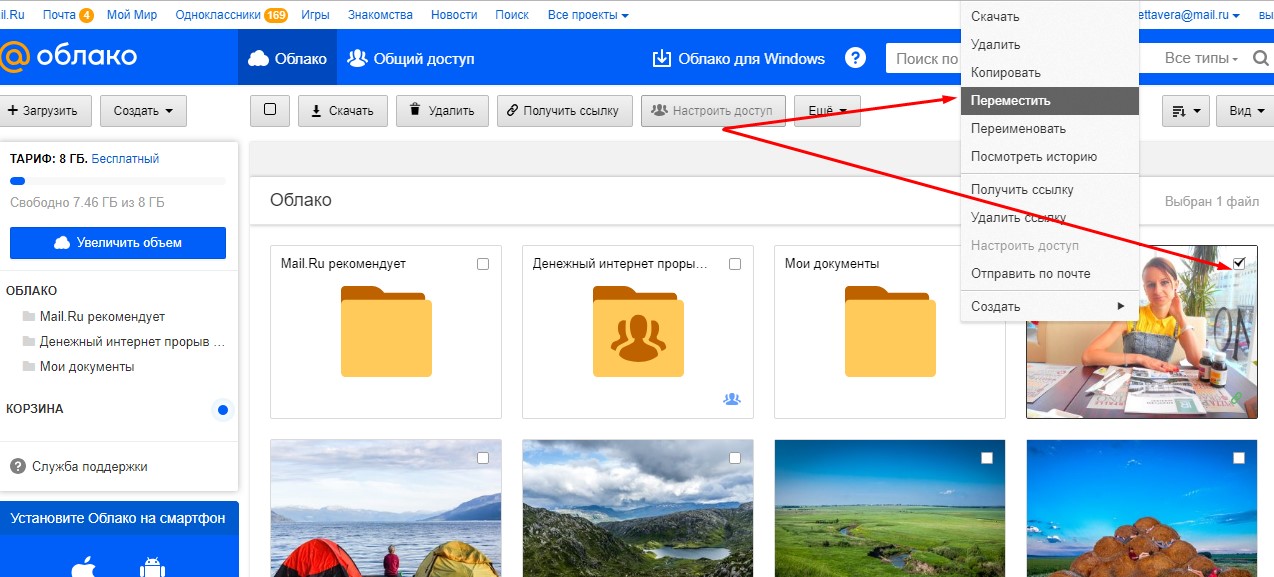Expand the Создать dropdown button
This screenshot has width=1274, height=577.
pyautogui.click(x=143, y=111)
